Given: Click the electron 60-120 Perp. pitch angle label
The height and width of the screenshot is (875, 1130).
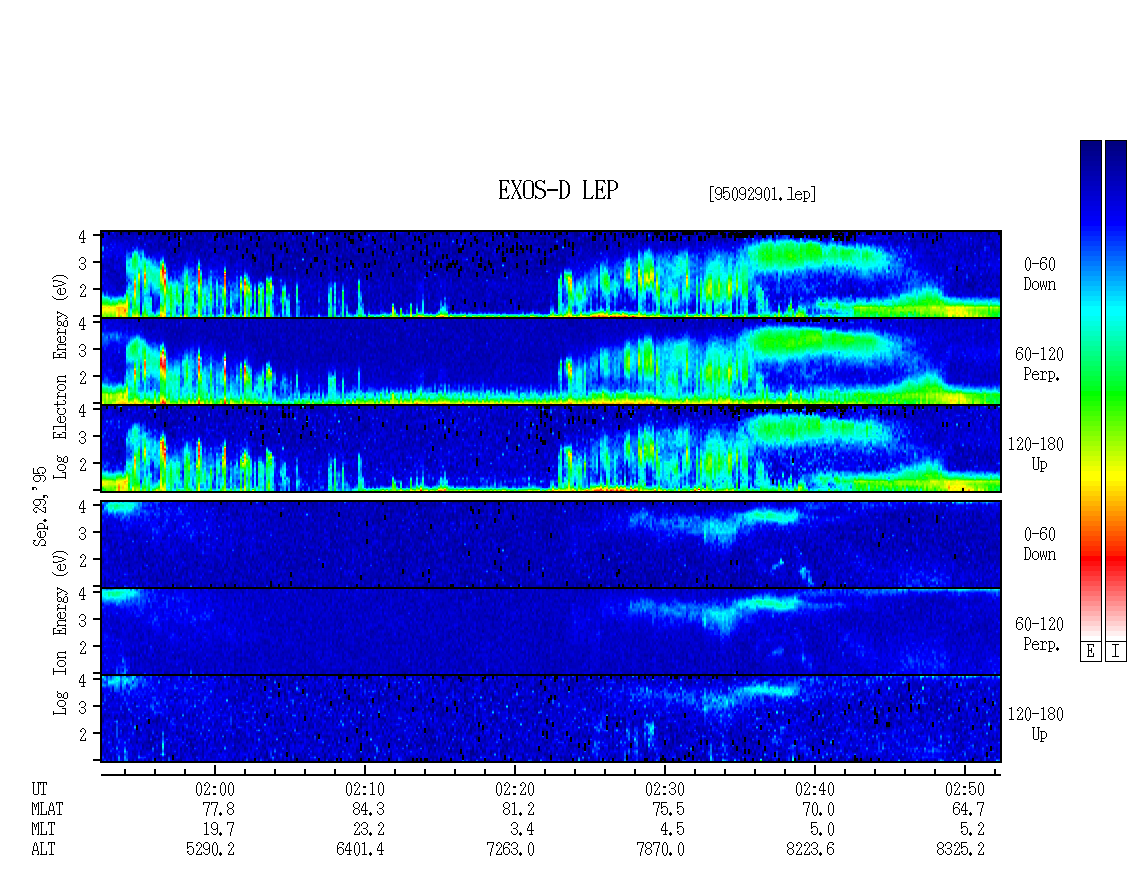Looking at the screenshot, I should [1039, 364].
